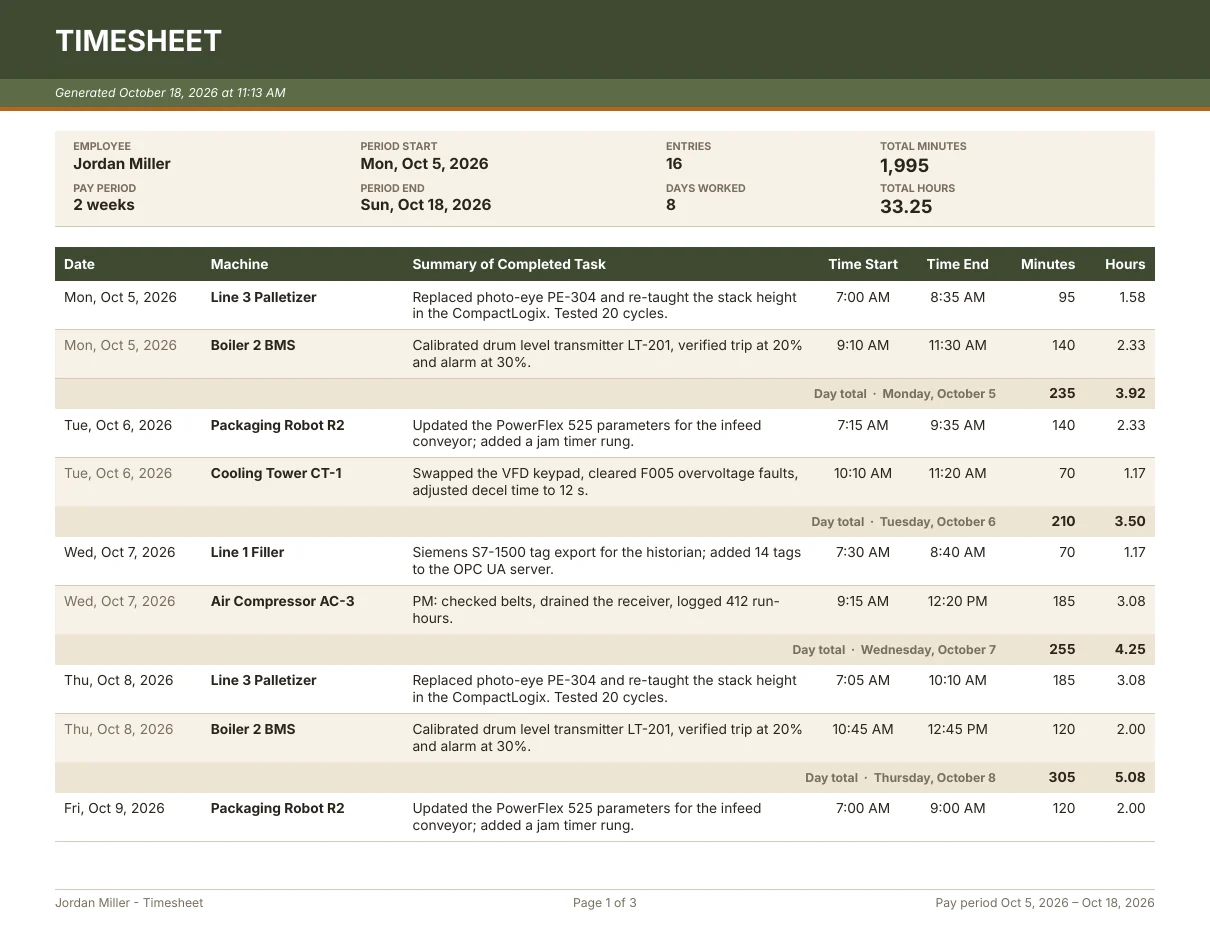Click the 'Air Compressor AC-3' machine cell

(282, 601)
